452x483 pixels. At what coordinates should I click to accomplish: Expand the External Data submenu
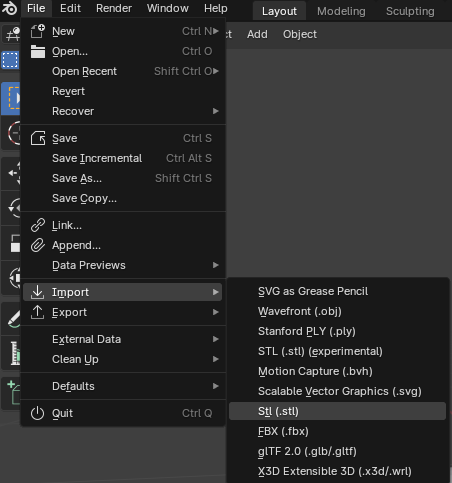pos(122,339)
